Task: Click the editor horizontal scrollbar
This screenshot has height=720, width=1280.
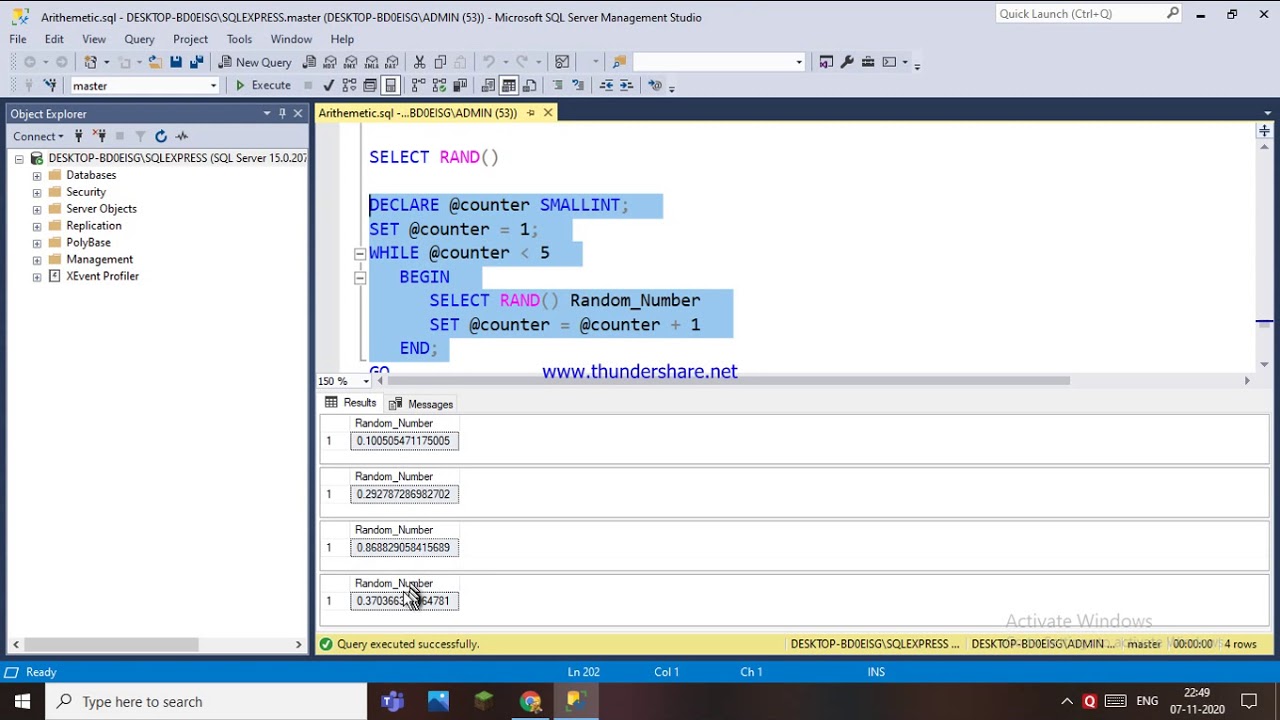Action: tap(730, 380)
